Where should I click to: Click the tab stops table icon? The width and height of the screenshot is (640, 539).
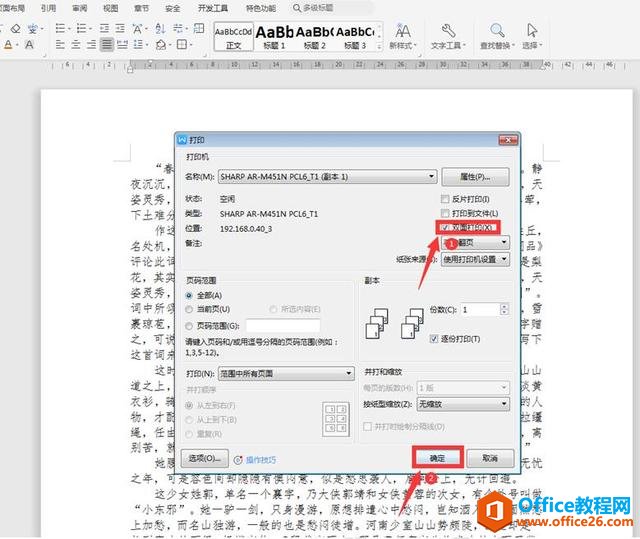pyautogui.click(x=199, y=28)
